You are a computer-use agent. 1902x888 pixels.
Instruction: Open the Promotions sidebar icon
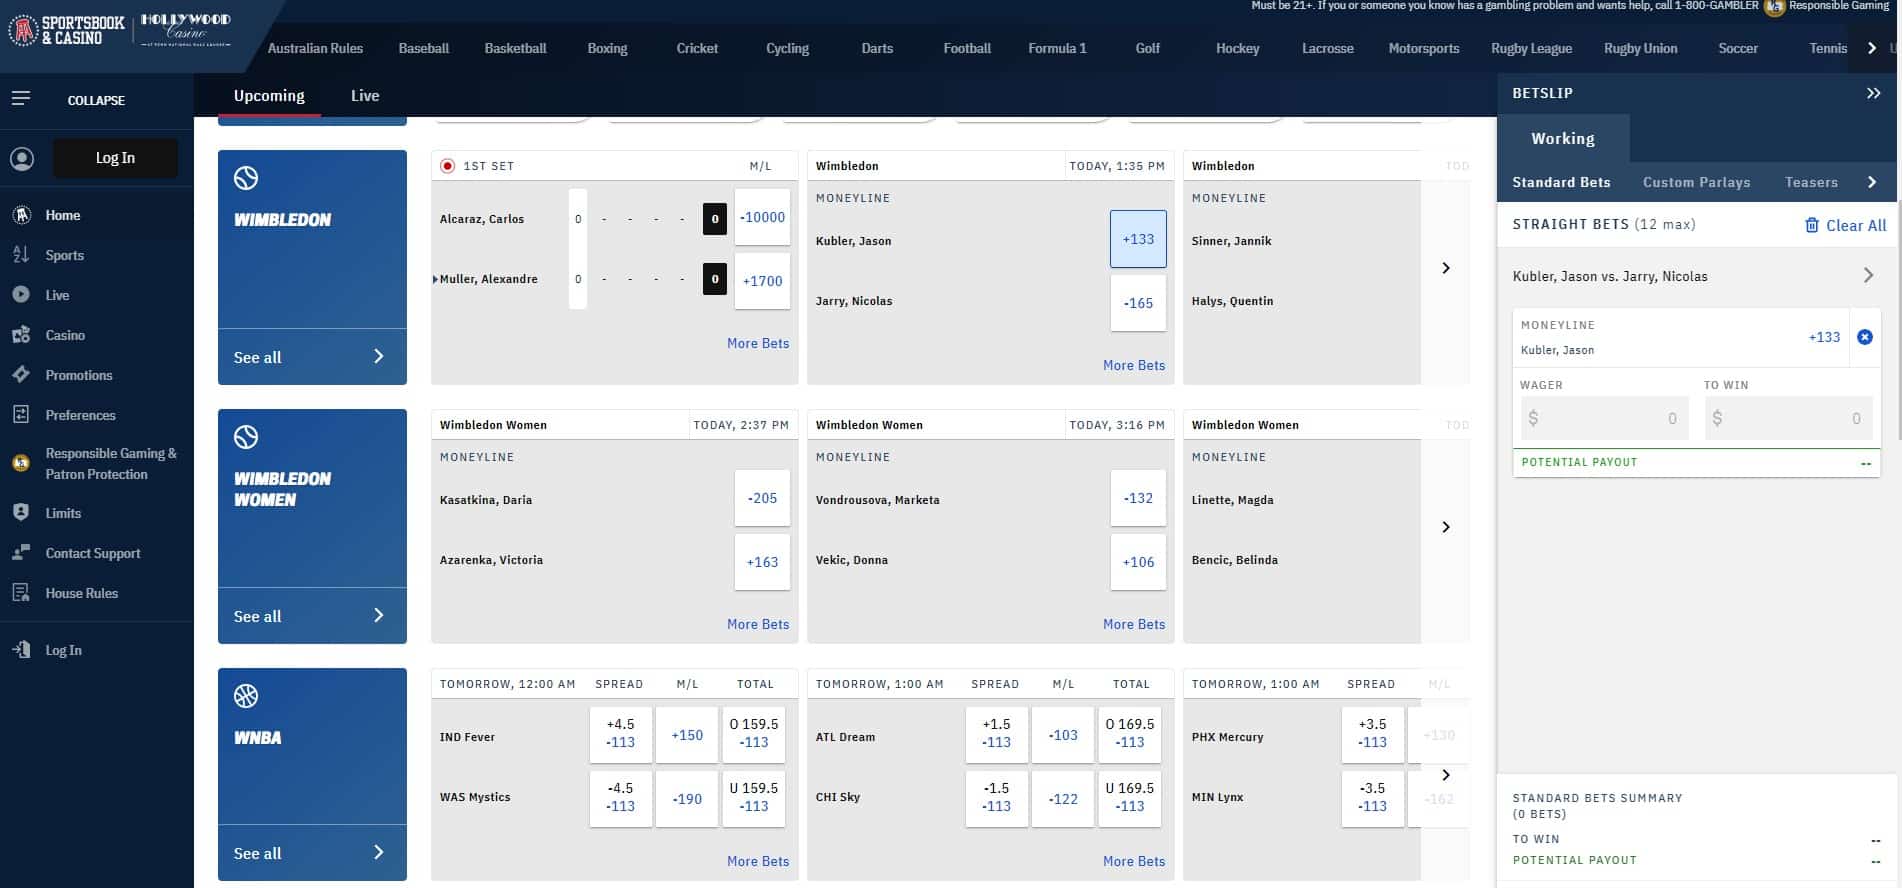coord(21,375)
